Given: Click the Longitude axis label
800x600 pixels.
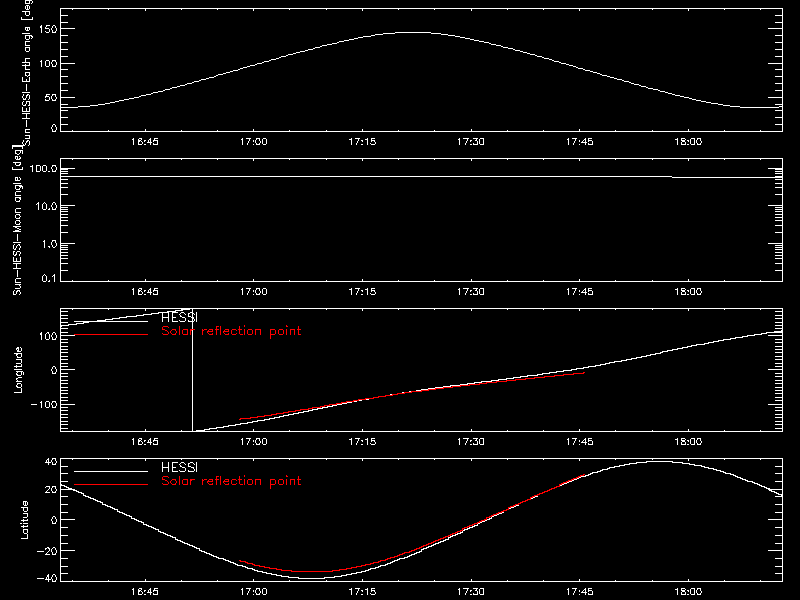Looking at the screenshot, I should [x=18, y=370].
